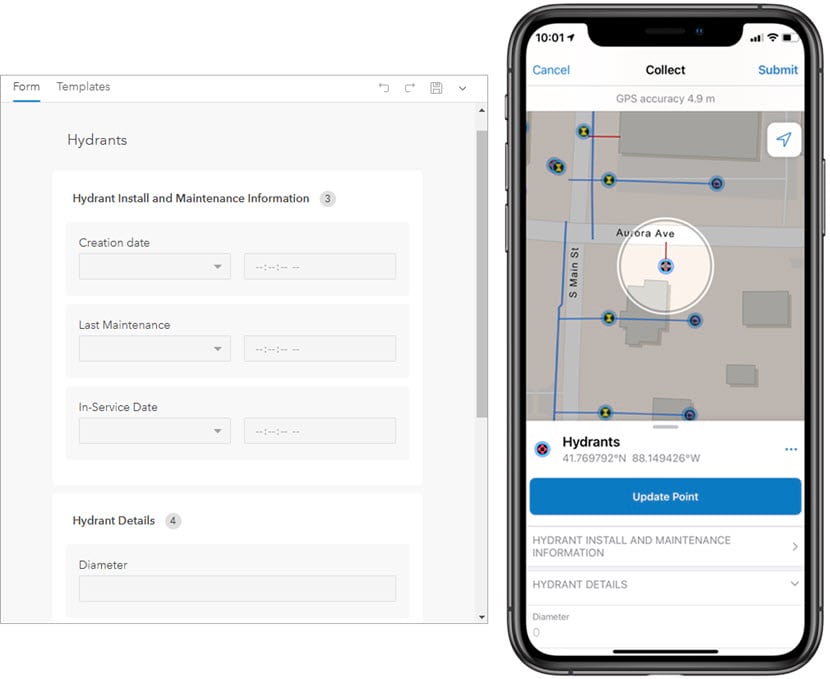
Task: Click the form scrollbar down arrow
Action: click(x=482, y=617)
